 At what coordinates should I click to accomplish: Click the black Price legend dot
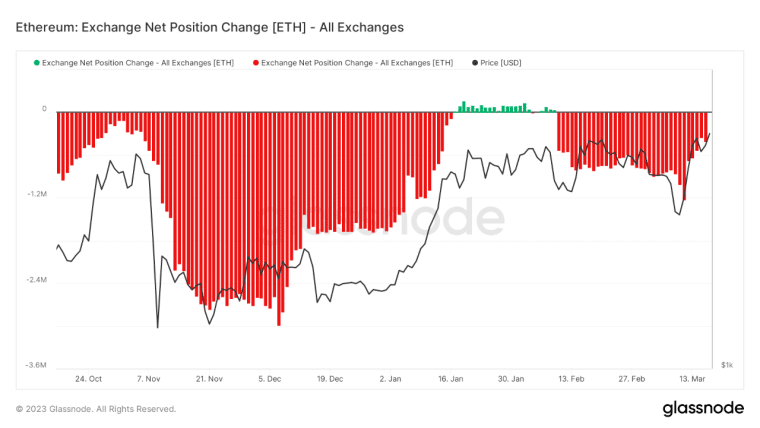[x=475, y=63]
